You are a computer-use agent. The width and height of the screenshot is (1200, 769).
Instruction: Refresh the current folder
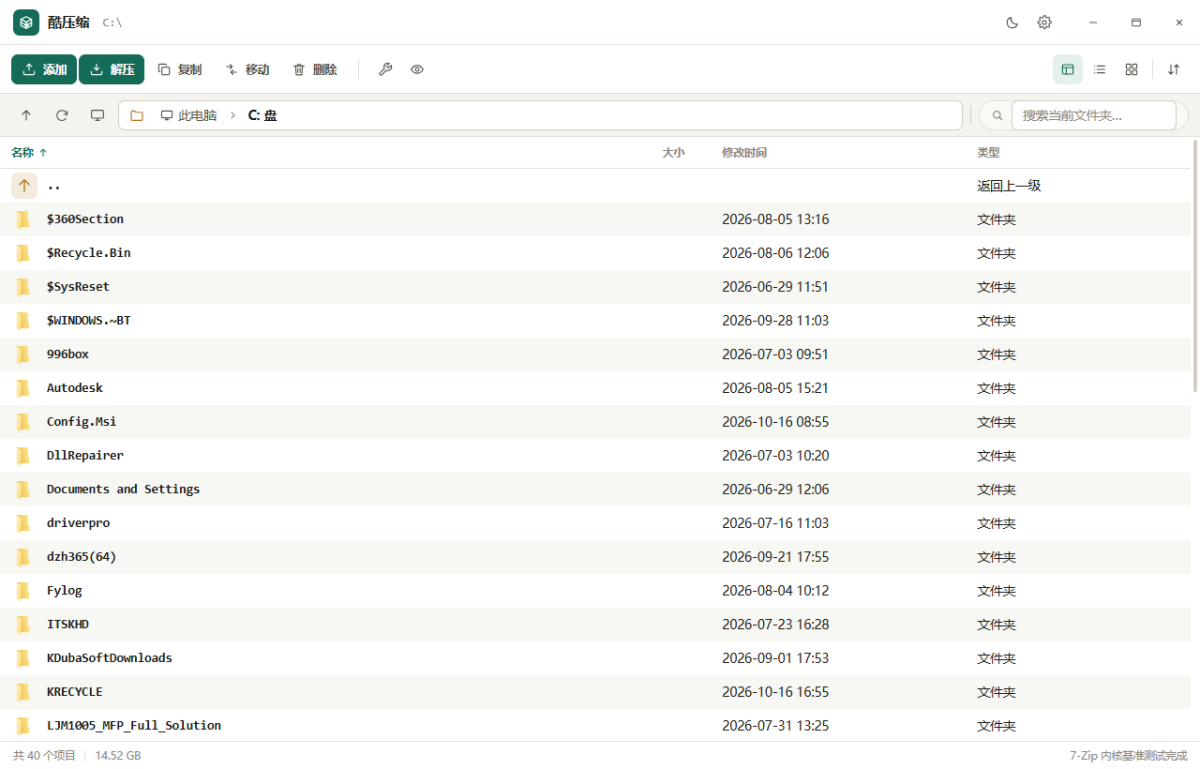click(x=62, y=115)
